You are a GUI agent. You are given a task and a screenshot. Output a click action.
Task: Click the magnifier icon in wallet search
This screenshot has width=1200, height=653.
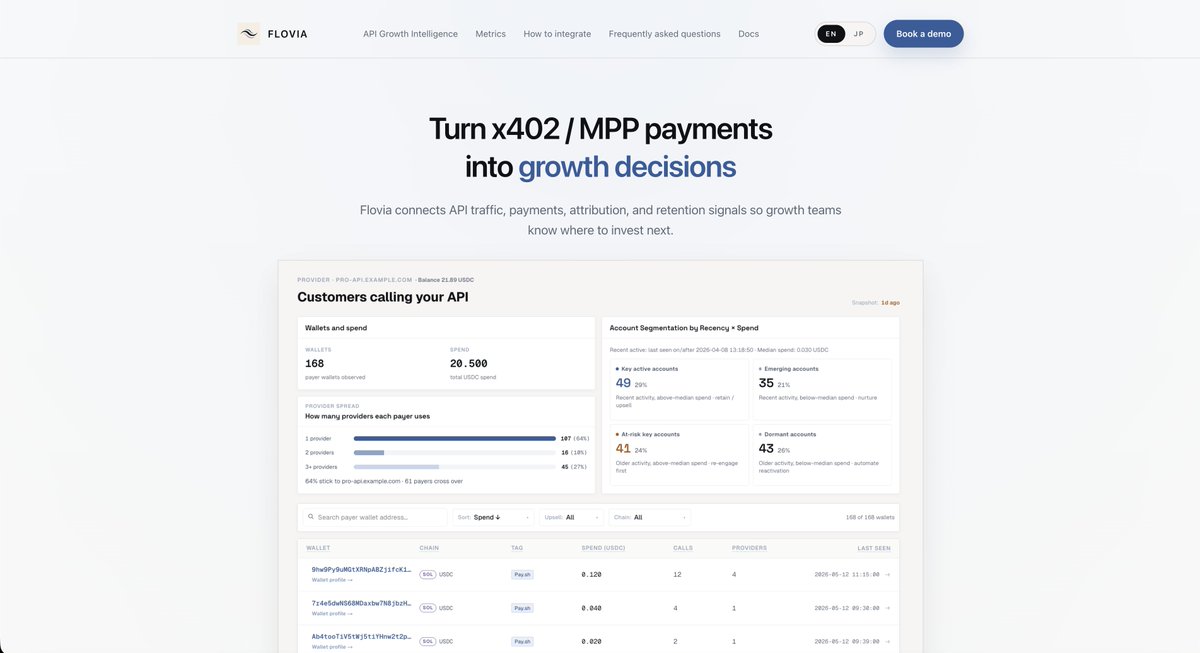(x=311, y=517)
